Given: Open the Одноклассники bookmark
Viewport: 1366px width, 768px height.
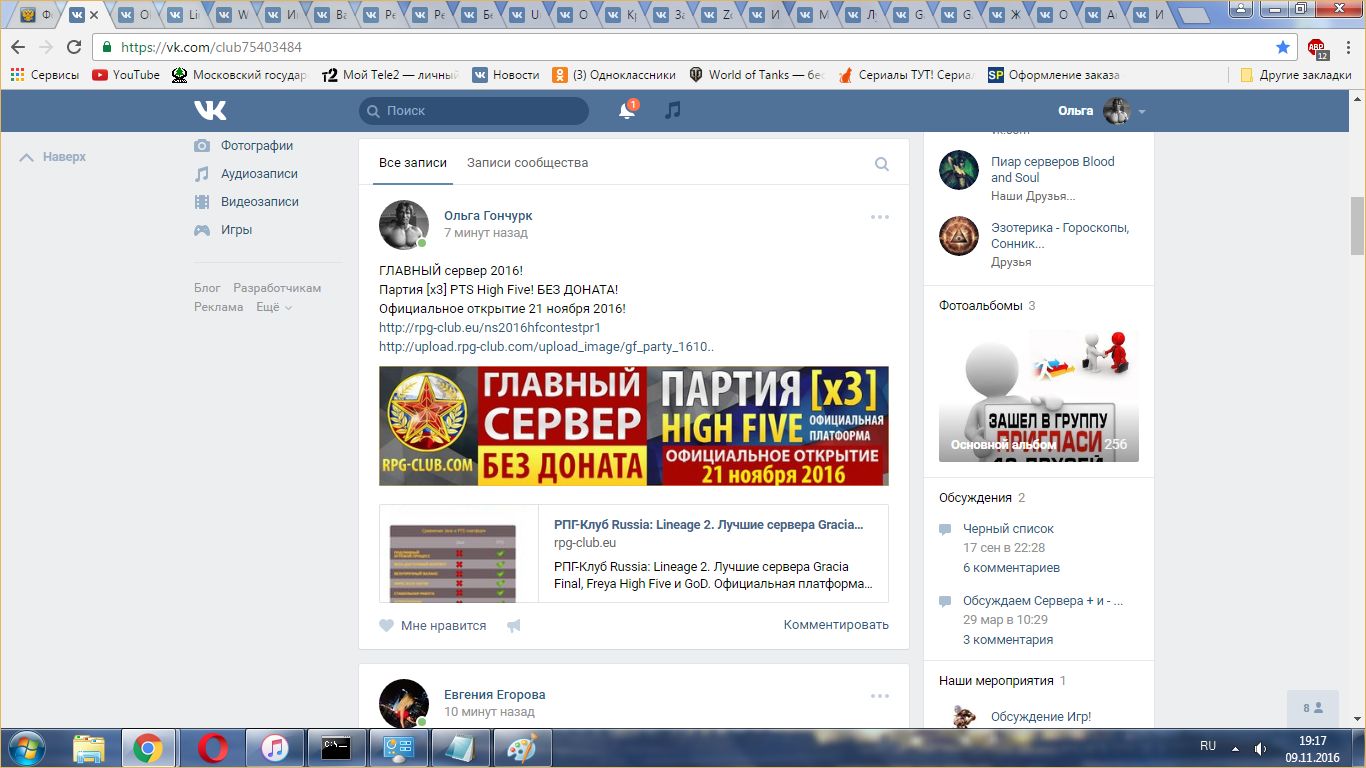Looking at the screenshot, I should [613, 75].
